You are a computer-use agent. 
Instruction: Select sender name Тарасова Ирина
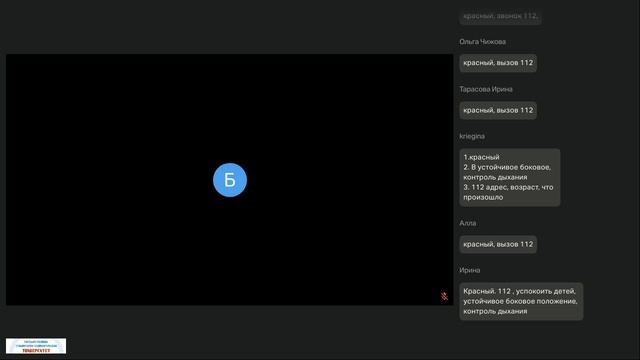pos(486,89)
